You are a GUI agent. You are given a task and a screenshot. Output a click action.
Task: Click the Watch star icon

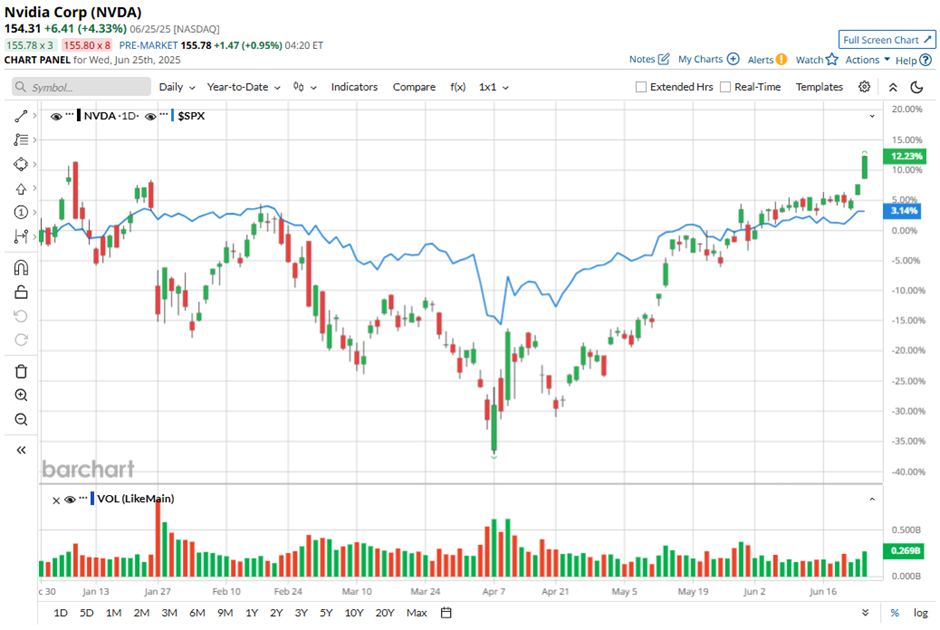(831, 59)
